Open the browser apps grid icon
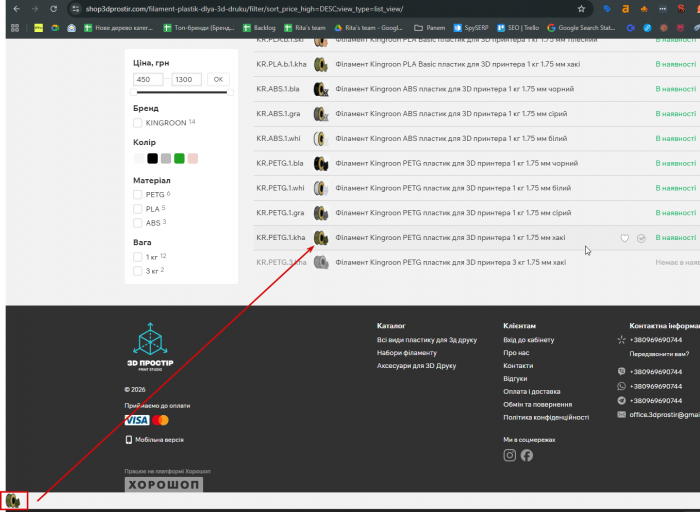The image size is (700, 512). (15, 28)
